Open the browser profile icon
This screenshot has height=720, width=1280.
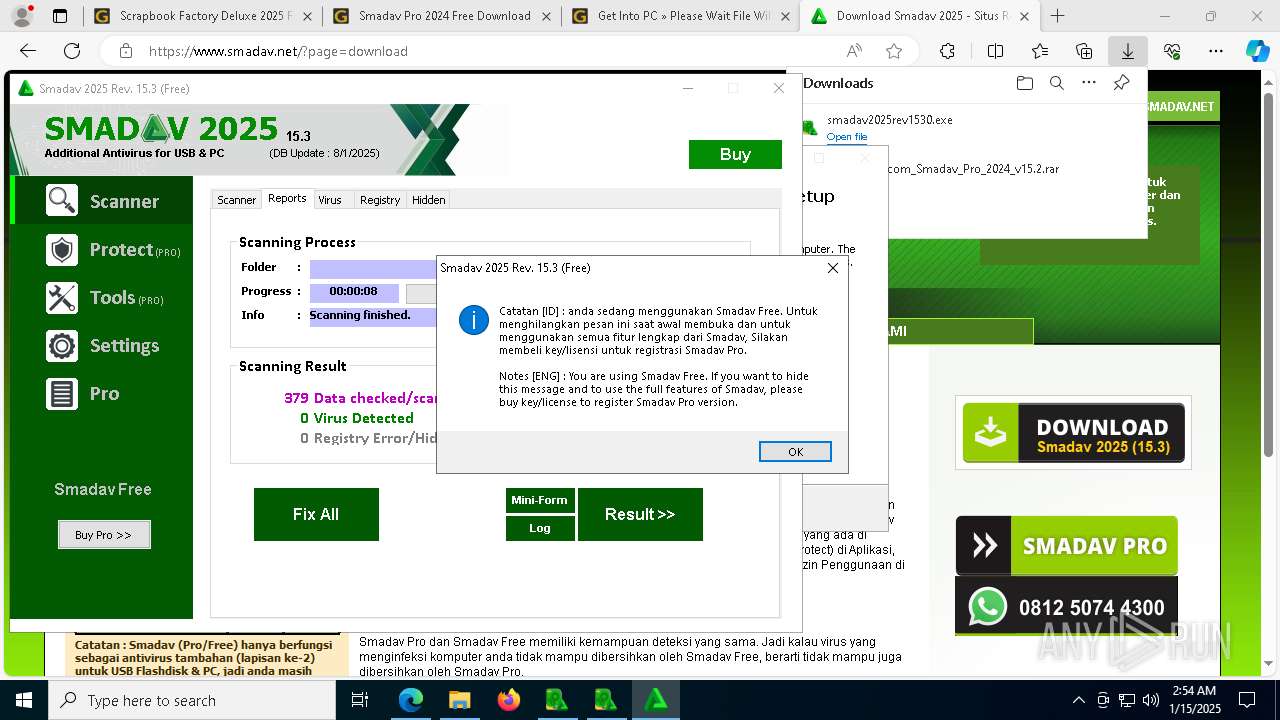point(21,16)
